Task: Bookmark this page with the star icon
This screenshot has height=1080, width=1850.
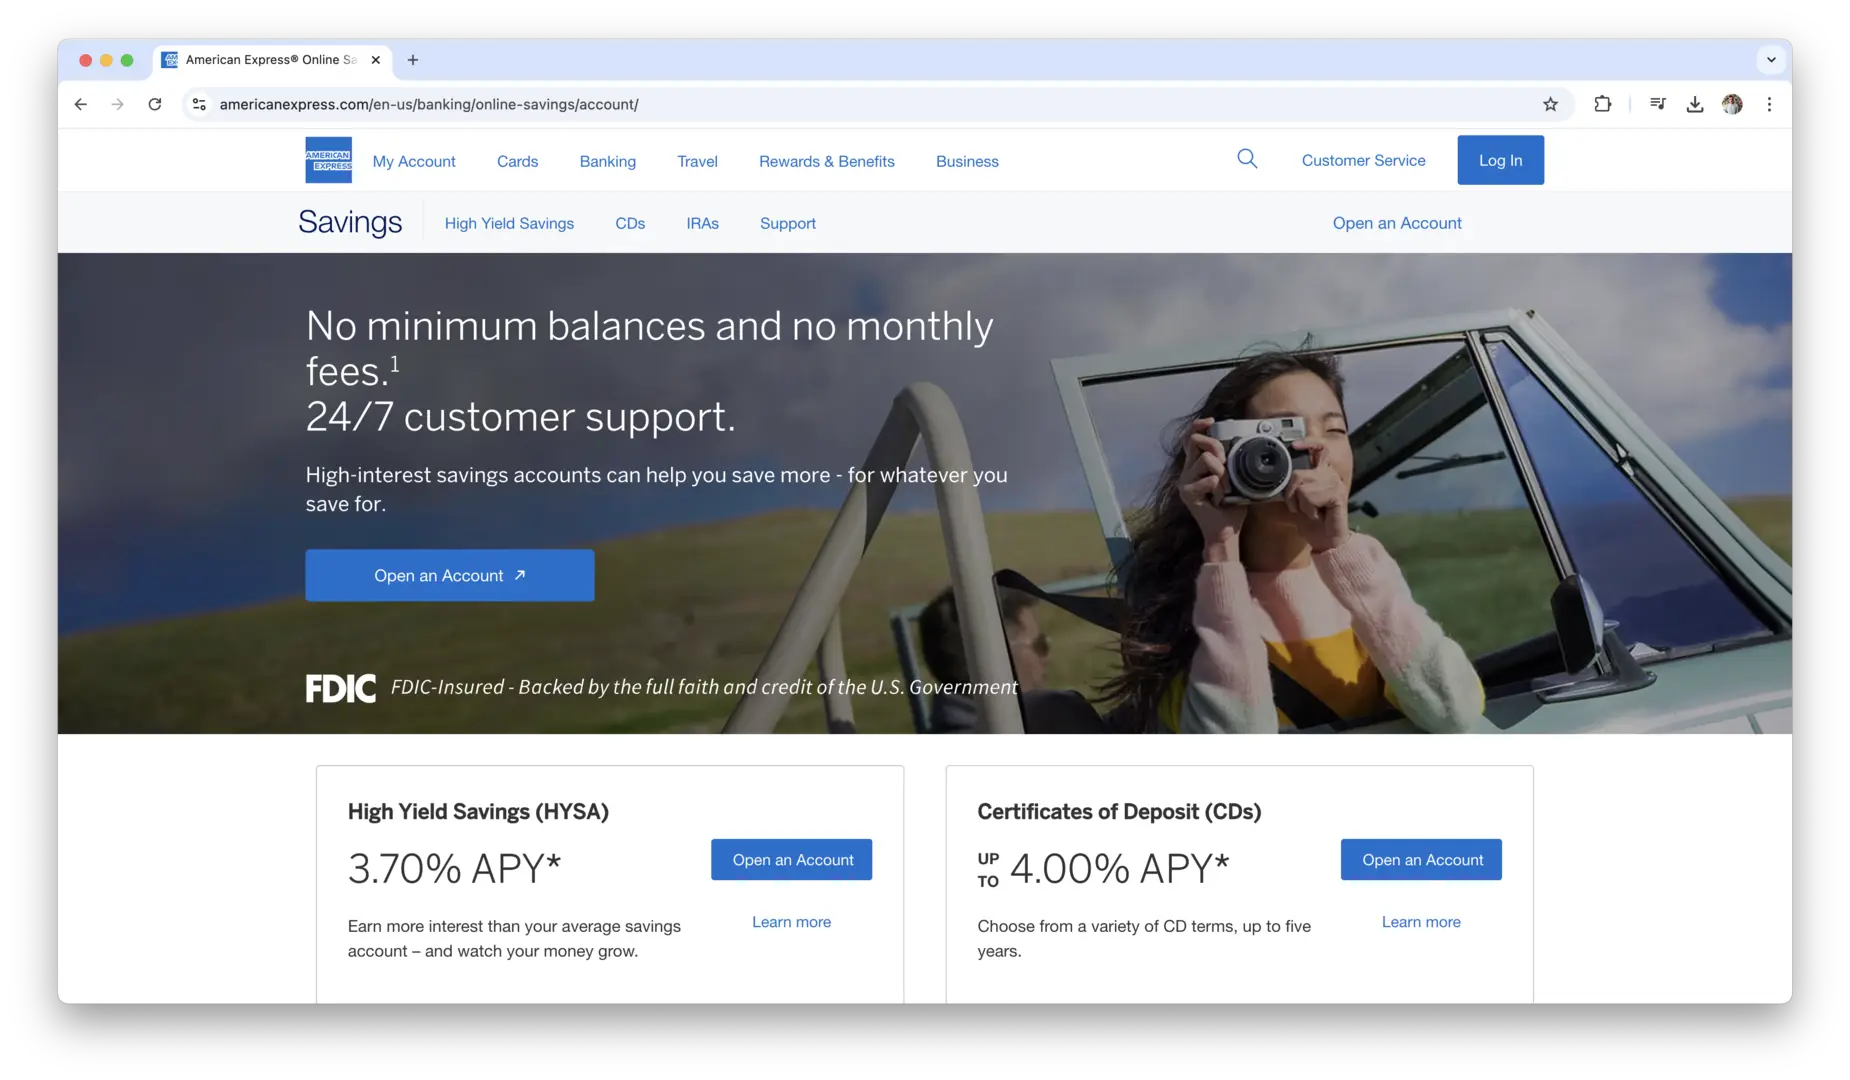Action: point(1550,104)
